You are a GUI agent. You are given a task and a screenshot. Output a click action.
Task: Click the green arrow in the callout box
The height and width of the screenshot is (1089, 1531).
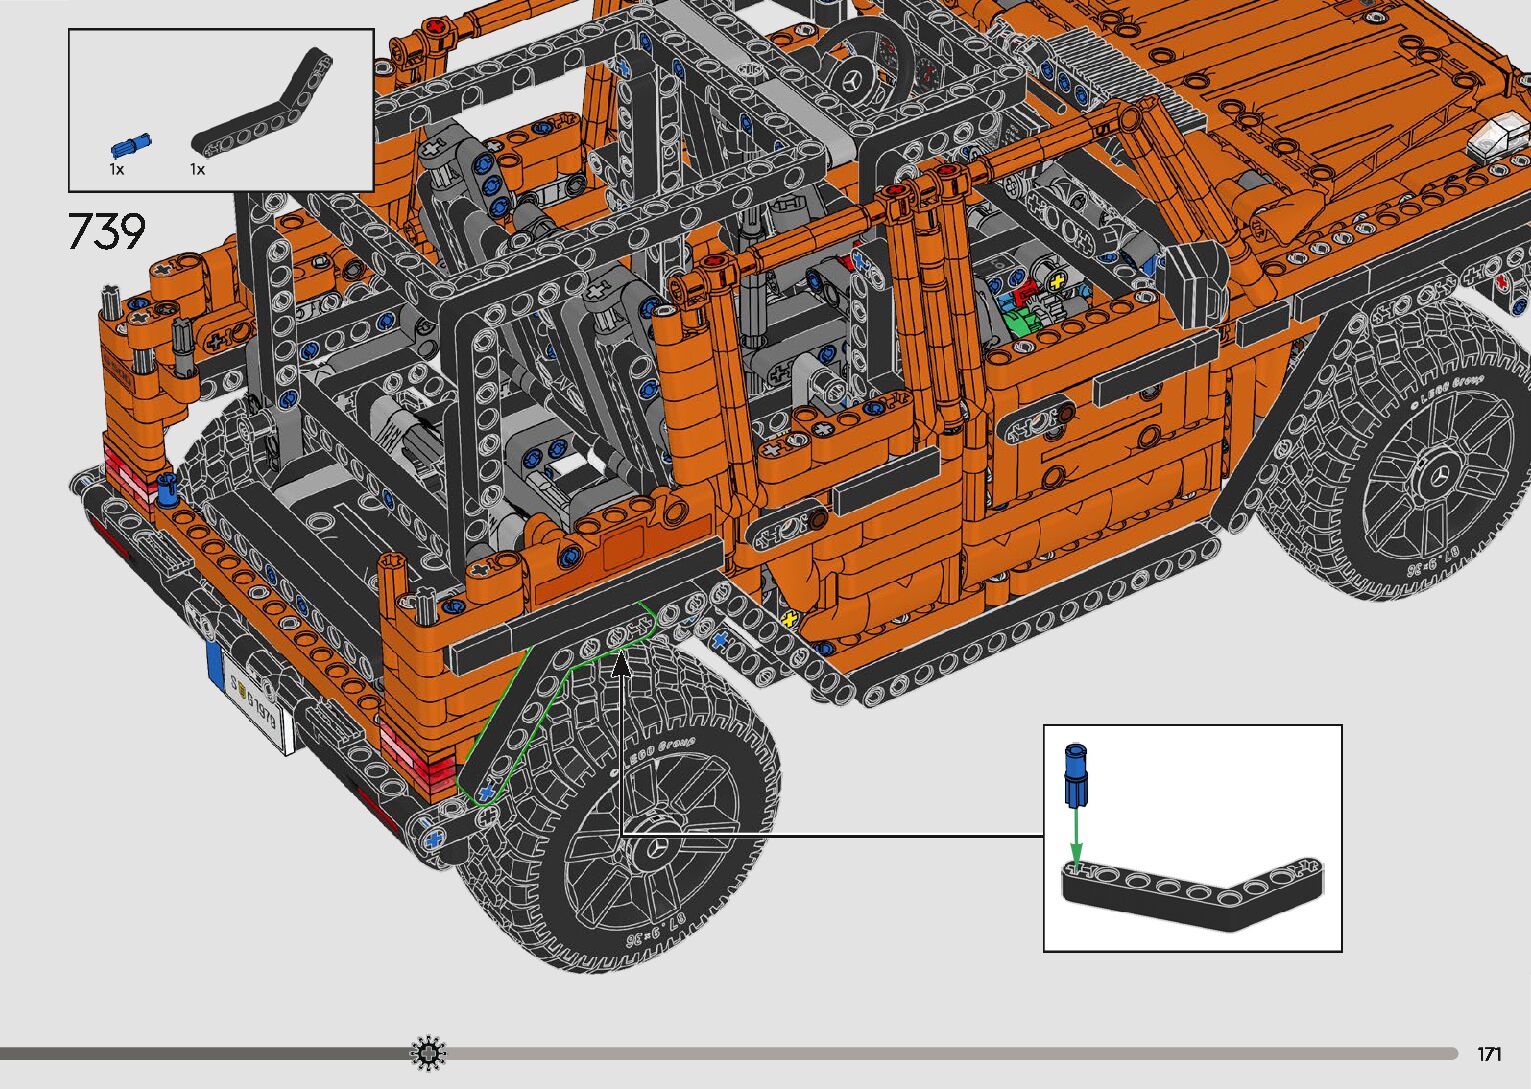tap(1076, 834)
